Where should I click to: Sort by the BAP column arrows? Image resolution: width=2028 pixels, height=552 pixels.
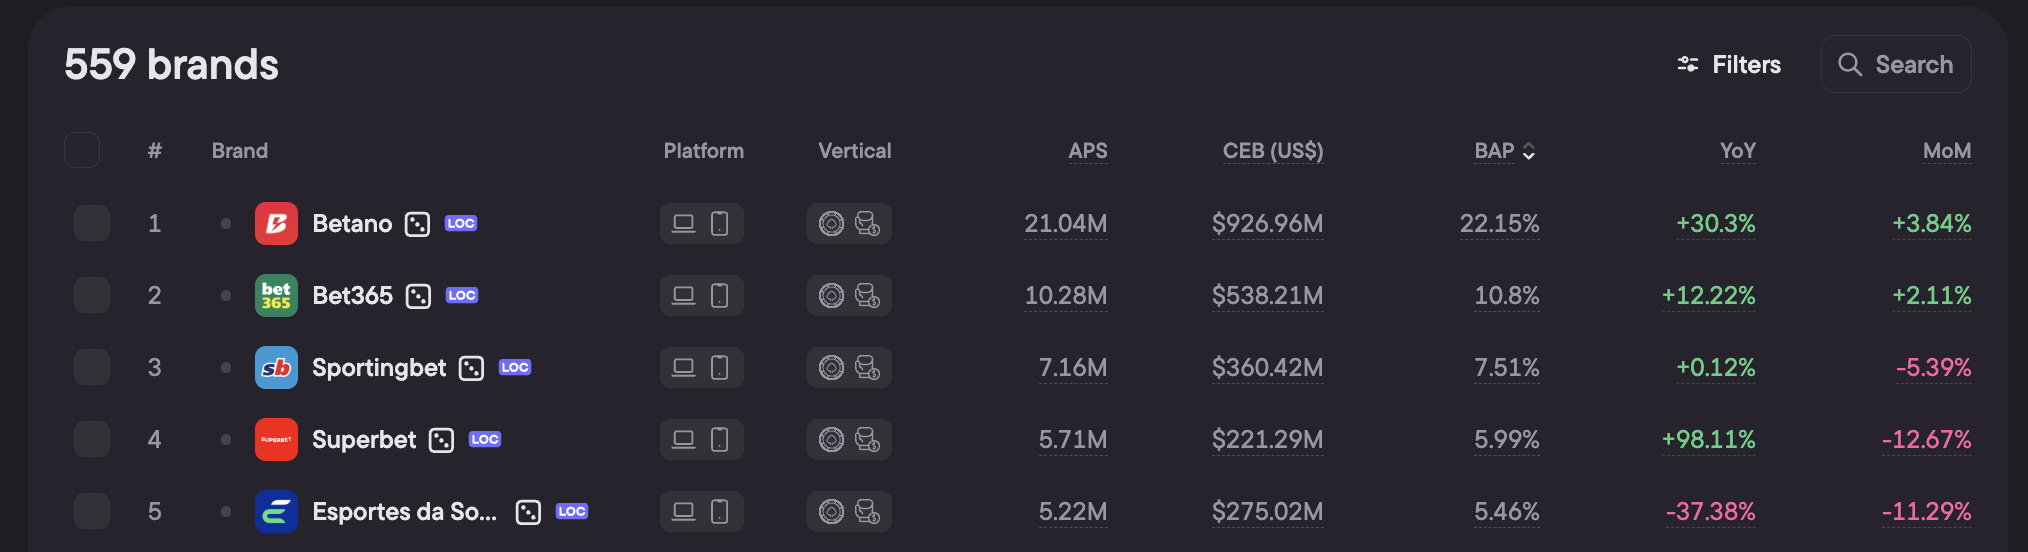1528,151
